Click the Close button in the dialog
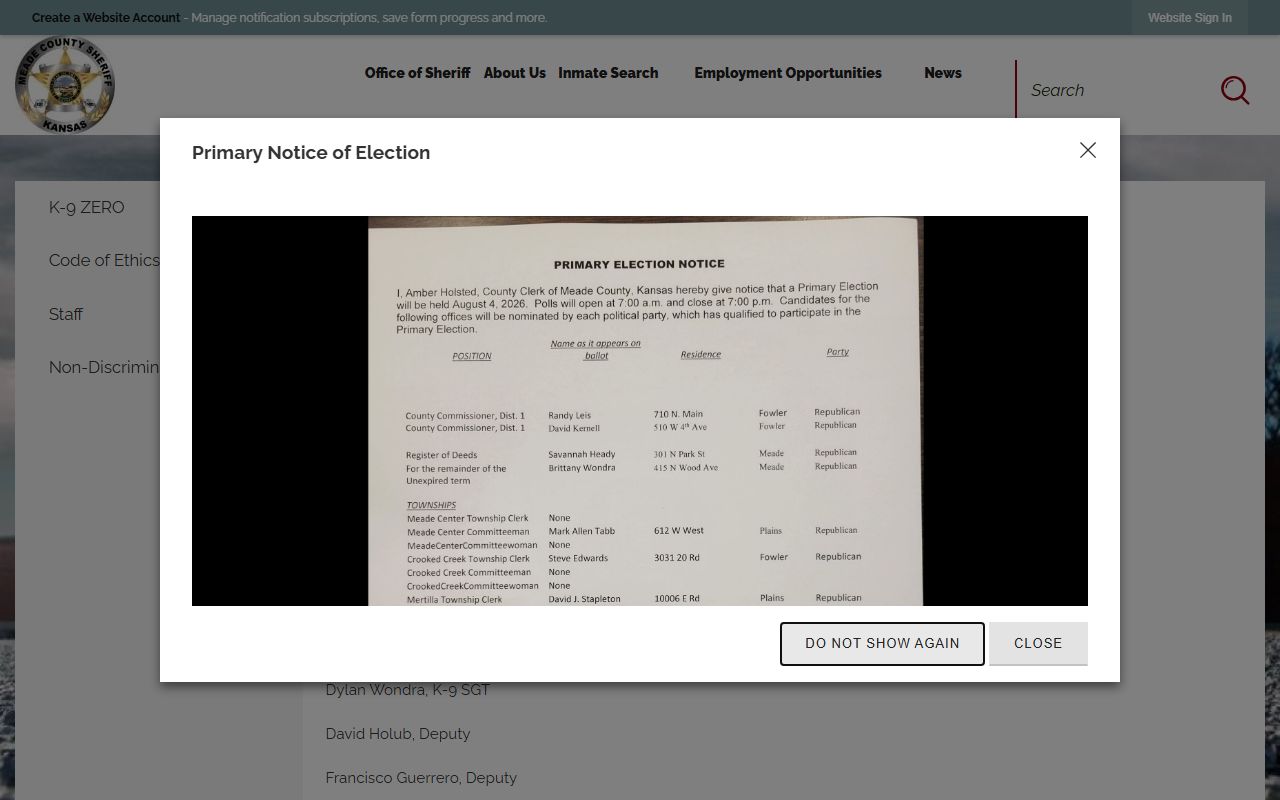The image size is (1280, 800). pyautogui.click(x=1038, y=643)
